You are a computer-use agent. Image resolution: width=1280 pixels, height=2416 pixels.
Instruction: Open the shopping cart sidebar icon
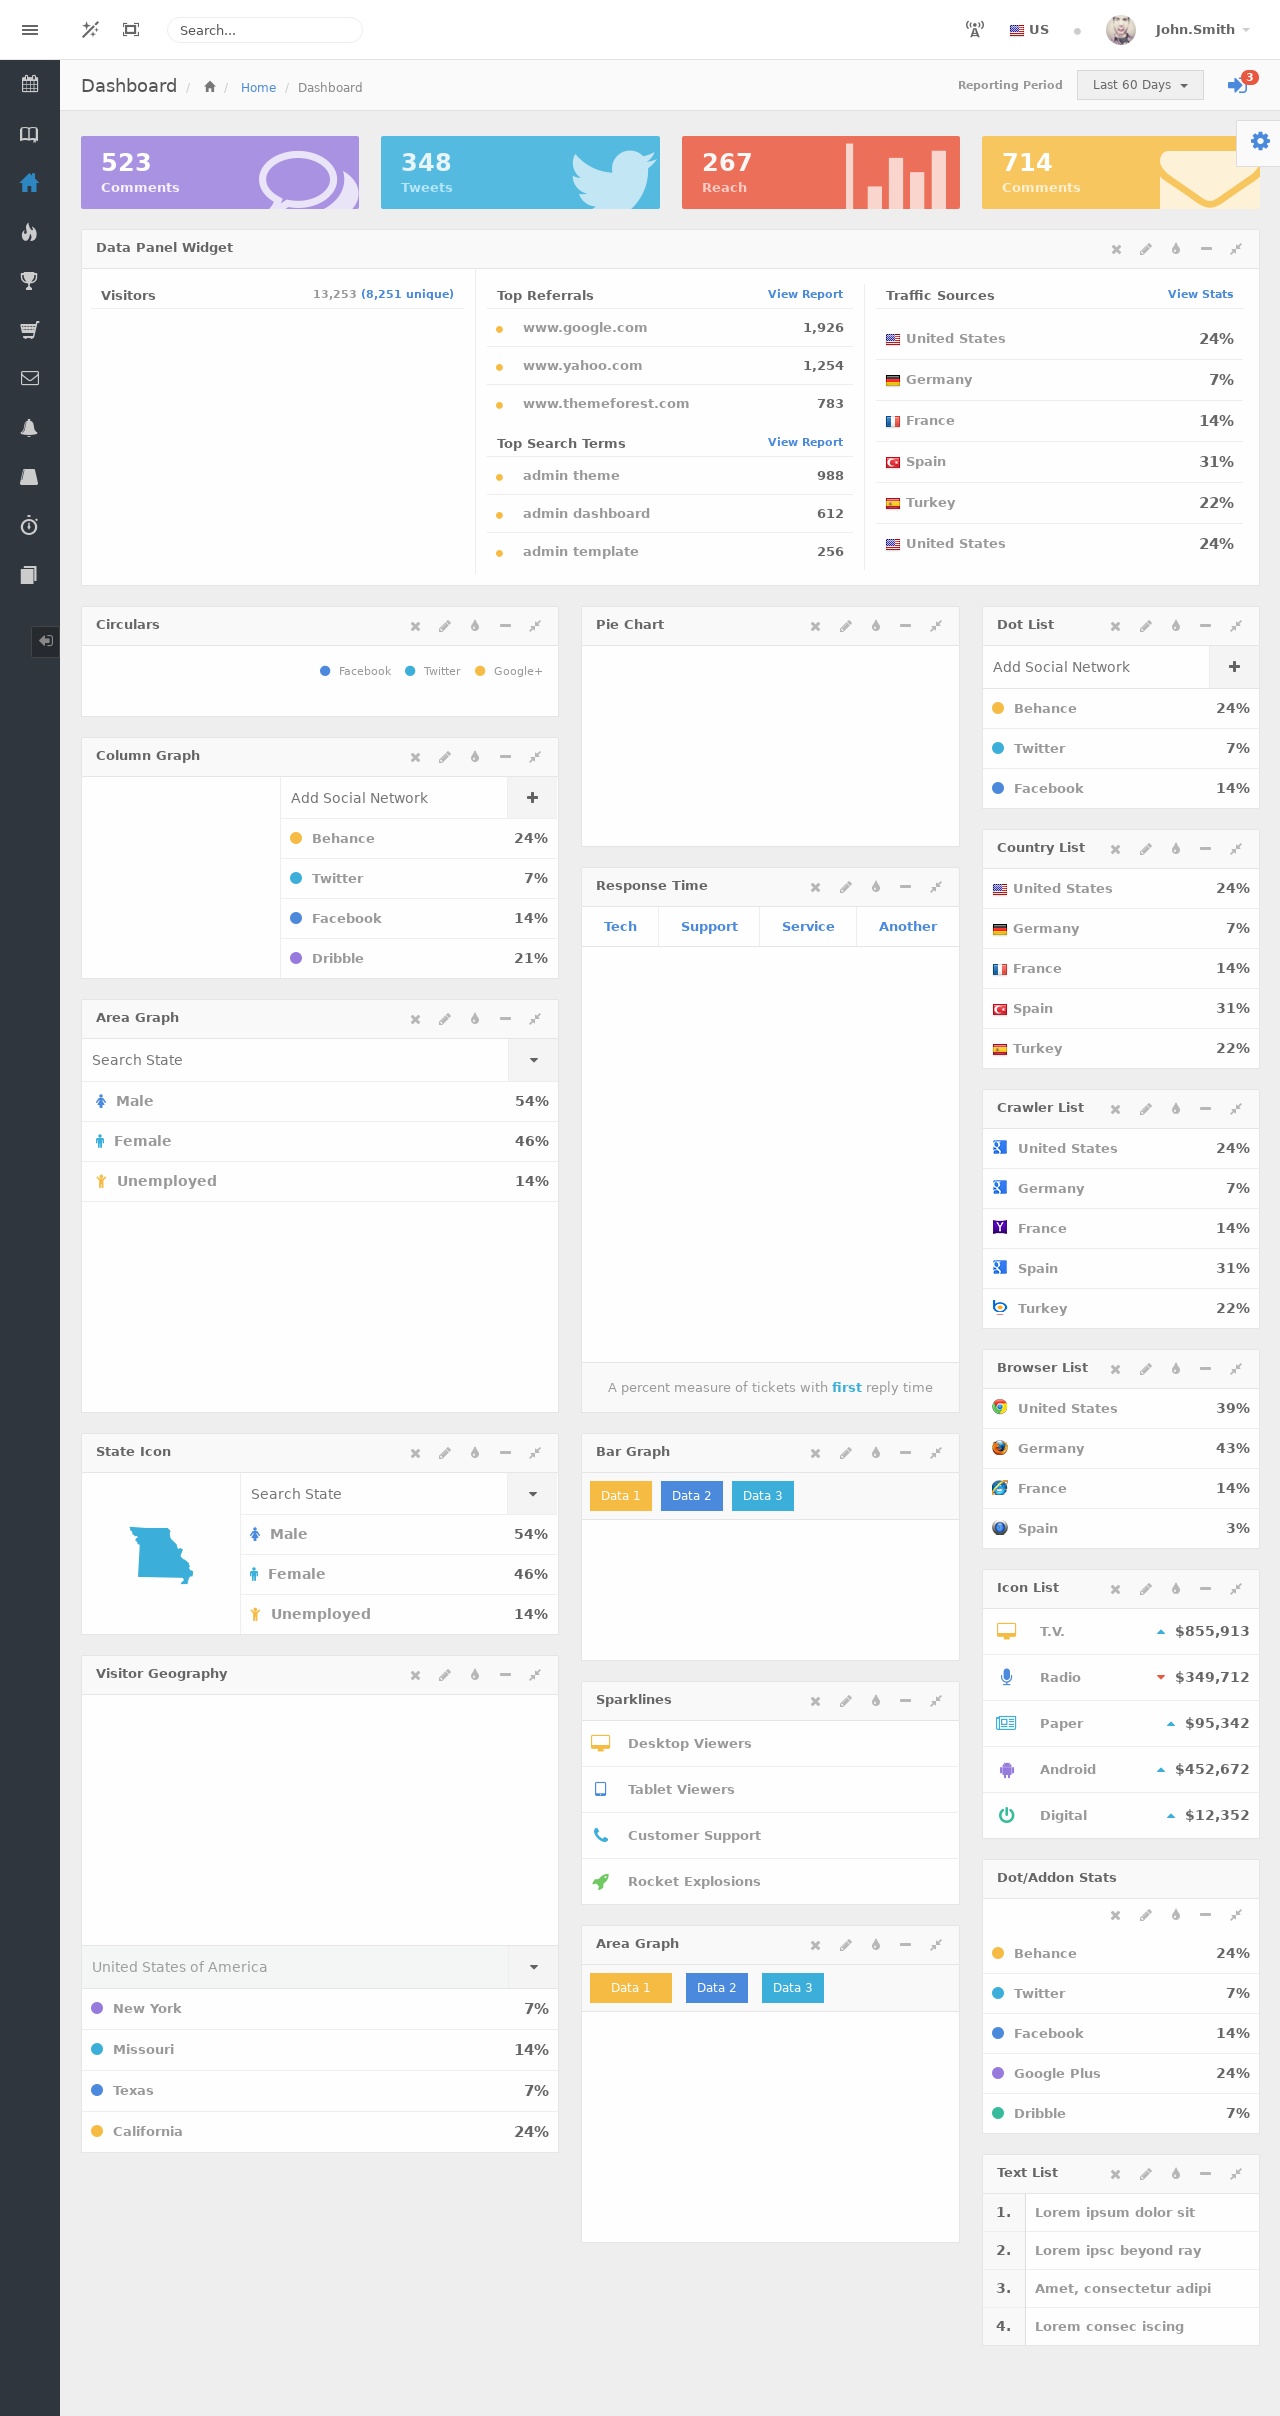point(30,330)
